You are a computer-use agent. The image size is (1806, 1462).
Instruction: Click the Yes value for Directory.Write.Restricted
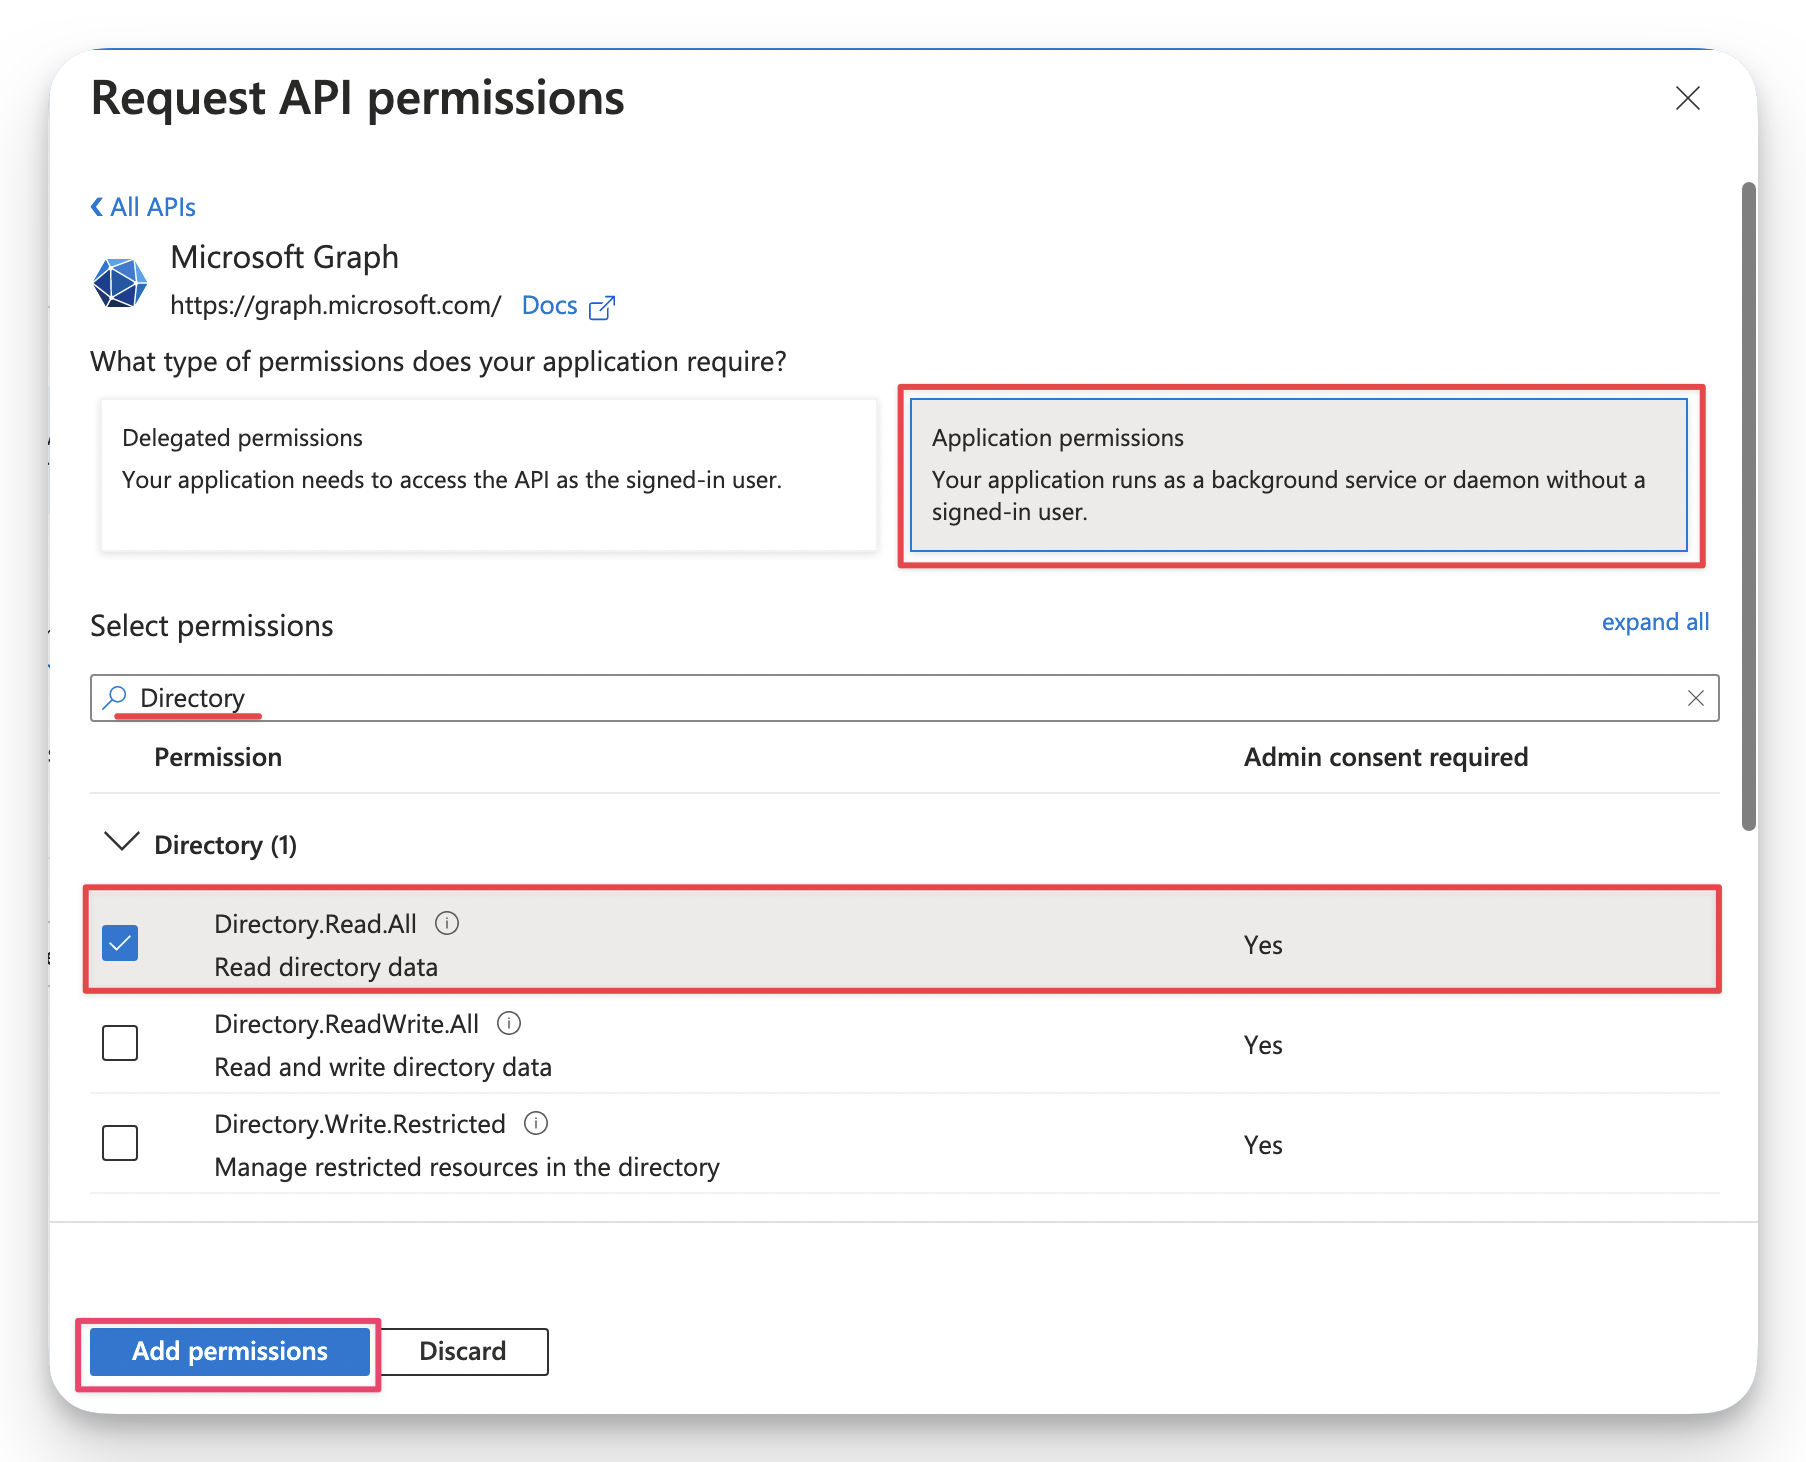[x=1263, y=1145]
